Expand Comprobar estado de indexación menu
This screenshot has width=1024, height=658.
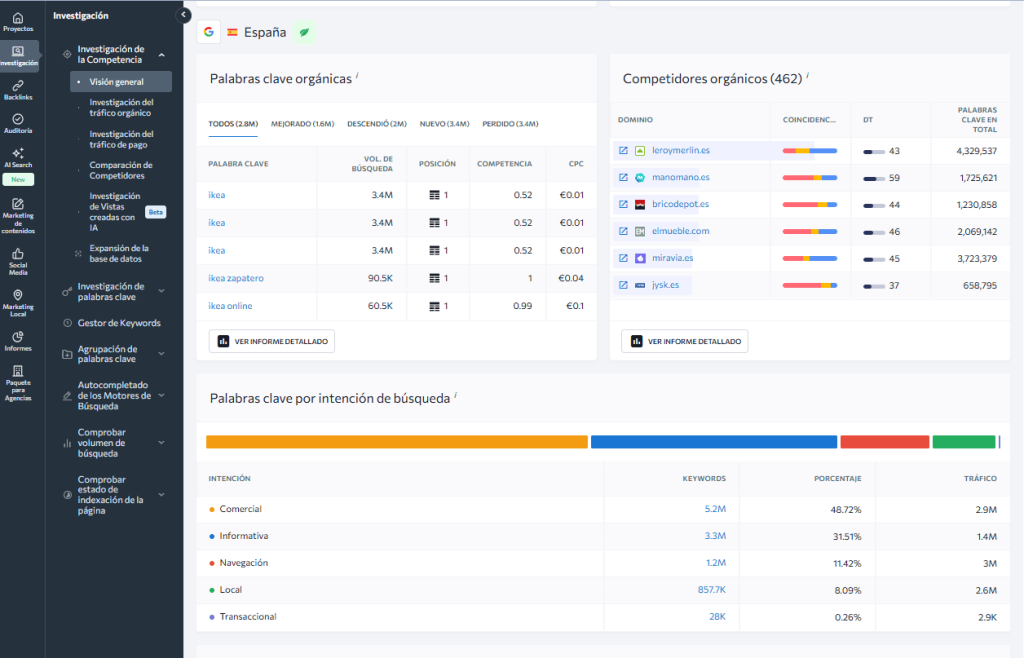coord(162,495)
